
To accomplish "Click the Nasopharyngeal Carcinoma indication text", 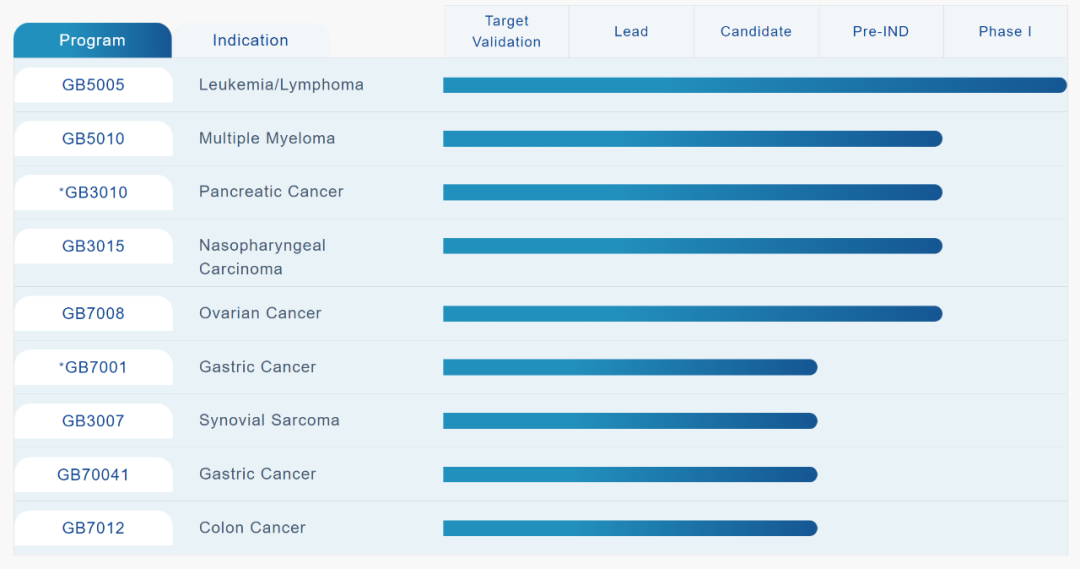I will tap(262, 257).
